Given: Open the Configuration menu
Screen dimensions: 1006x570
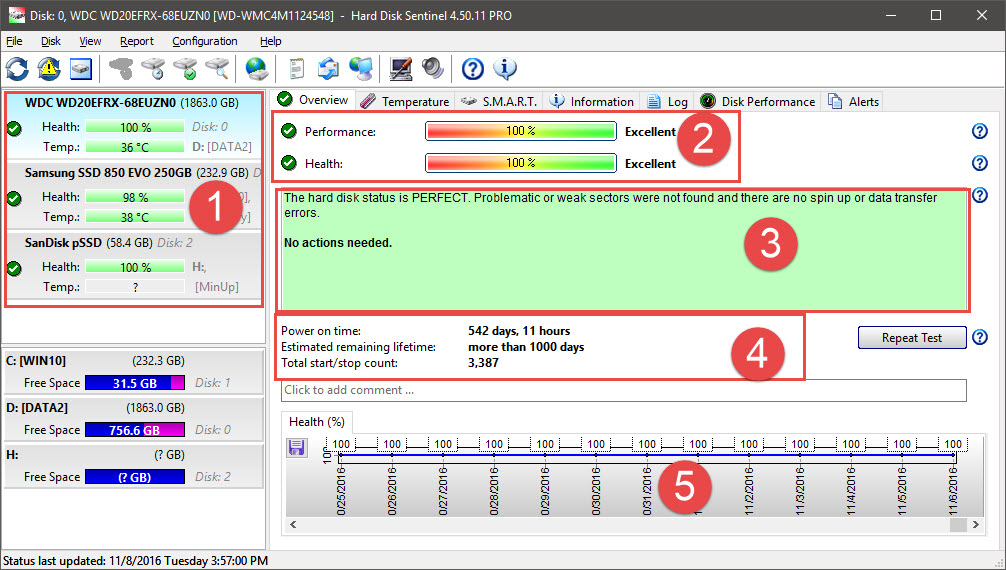Looking at the screenshot, I should pos(205,41).
